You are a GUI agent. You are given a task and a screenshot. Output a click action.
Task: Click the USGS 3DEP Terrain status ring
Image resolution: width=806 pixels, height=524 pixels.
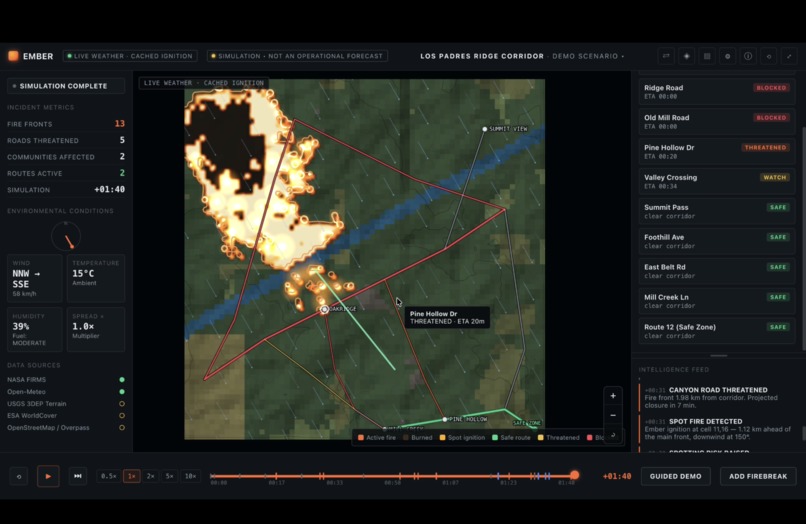(122, 404)
